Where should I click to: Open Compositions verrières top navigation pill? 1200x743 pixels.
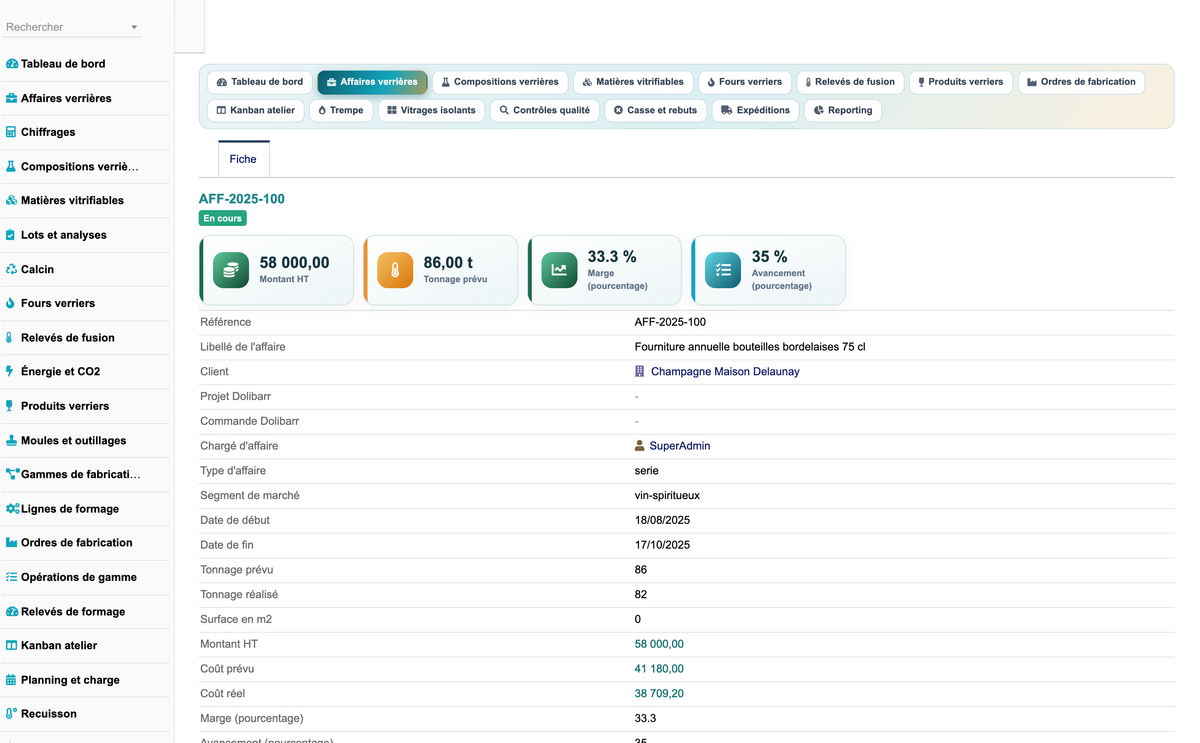click(x=500, y=82)
